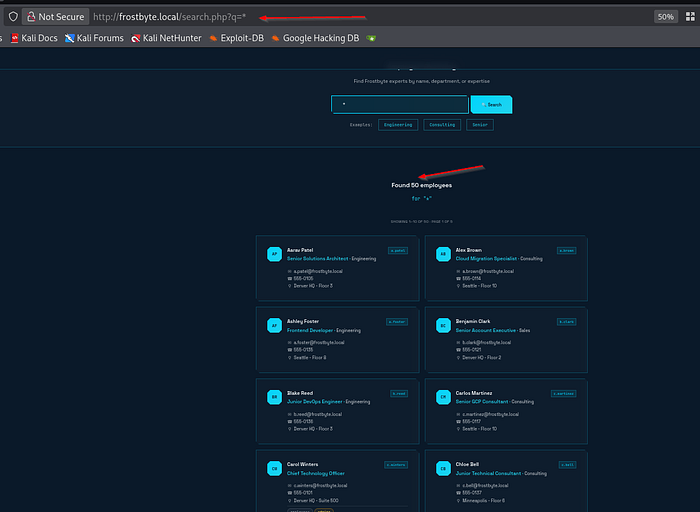Click the Junior Technical Consultant title
Screen dimensions: 700x512
pos(488,473)
